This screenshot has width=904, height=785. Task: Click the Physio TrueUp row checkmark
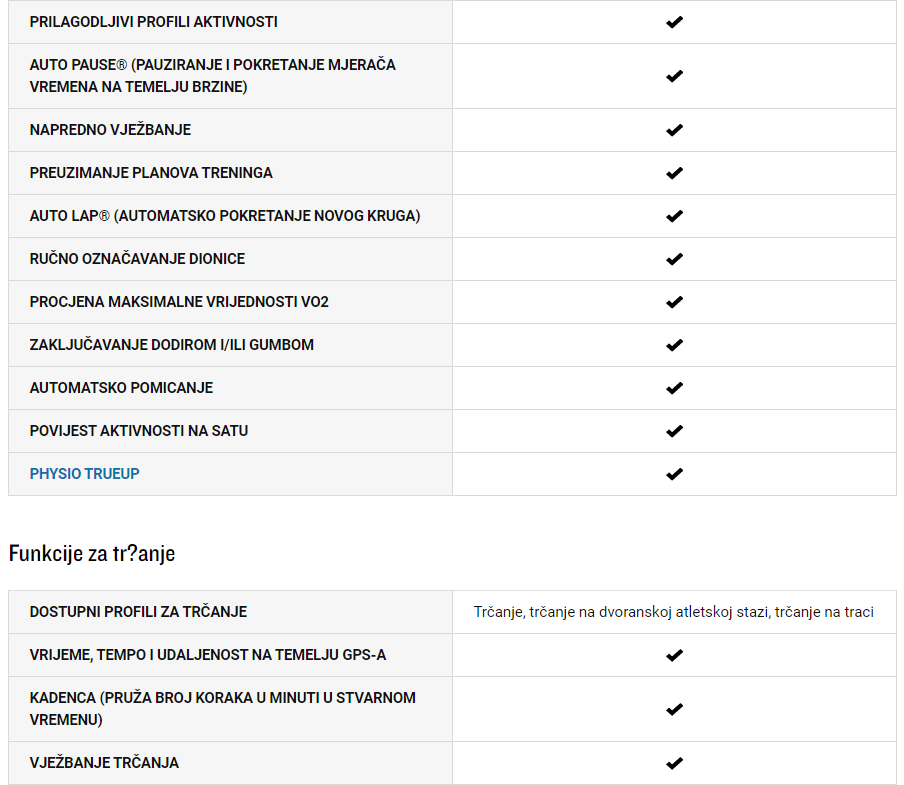pos(674,474)
